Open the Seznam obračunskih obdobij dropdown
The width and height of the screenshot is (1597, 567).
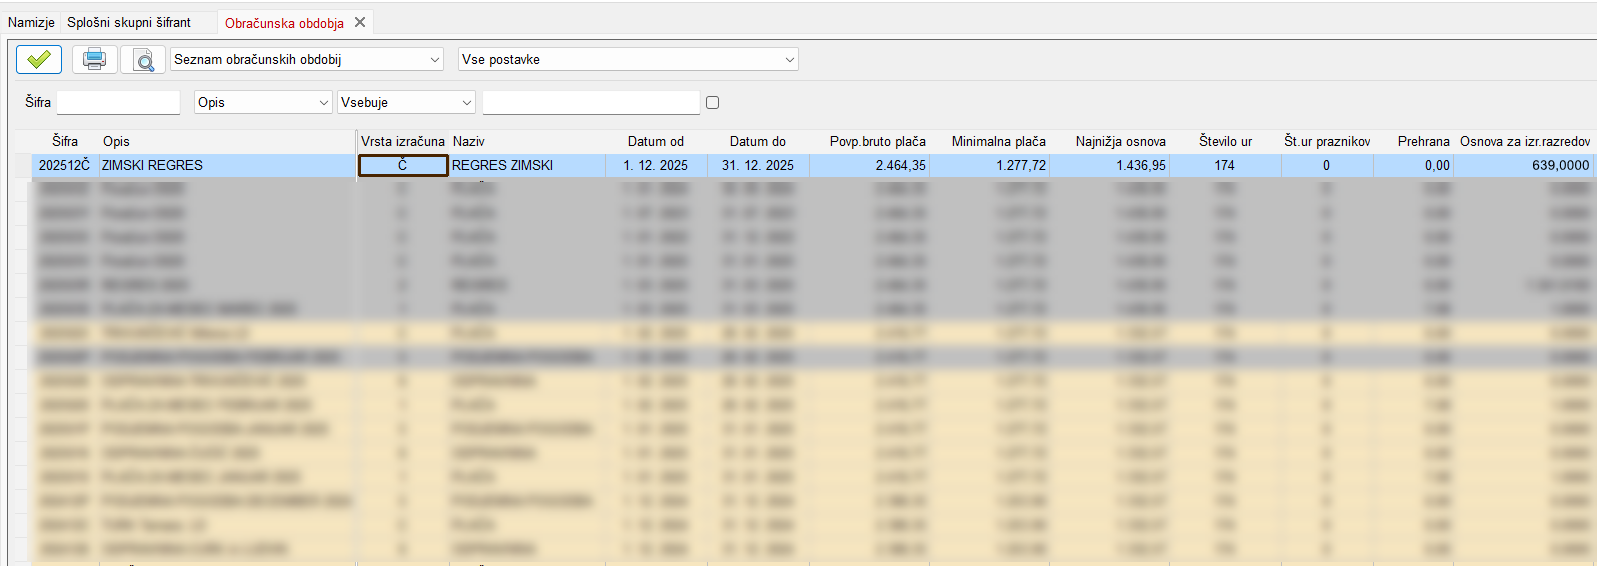[307, 60]
